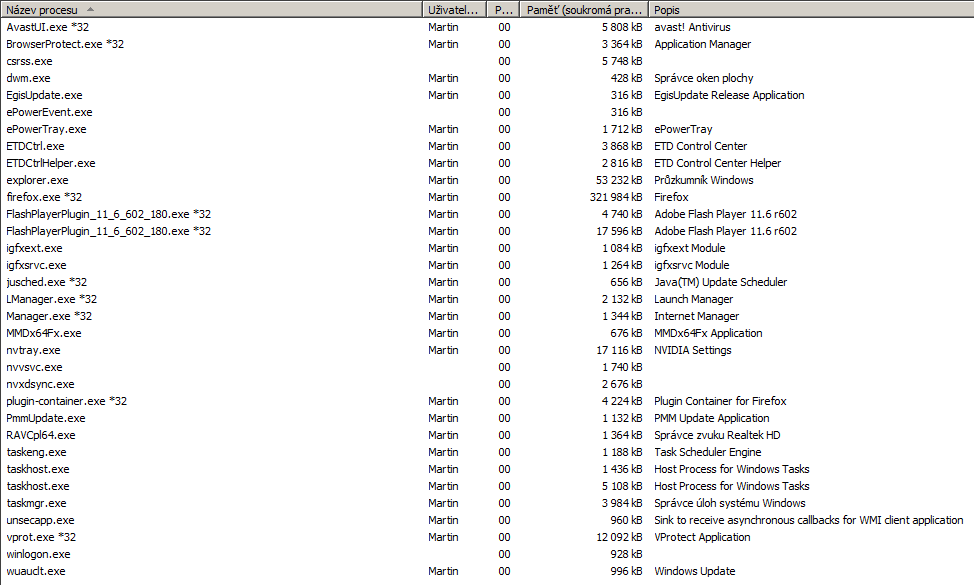Select the RAVCpl64.exe process
Screen dimensions: 974x585
pos(41,435)
